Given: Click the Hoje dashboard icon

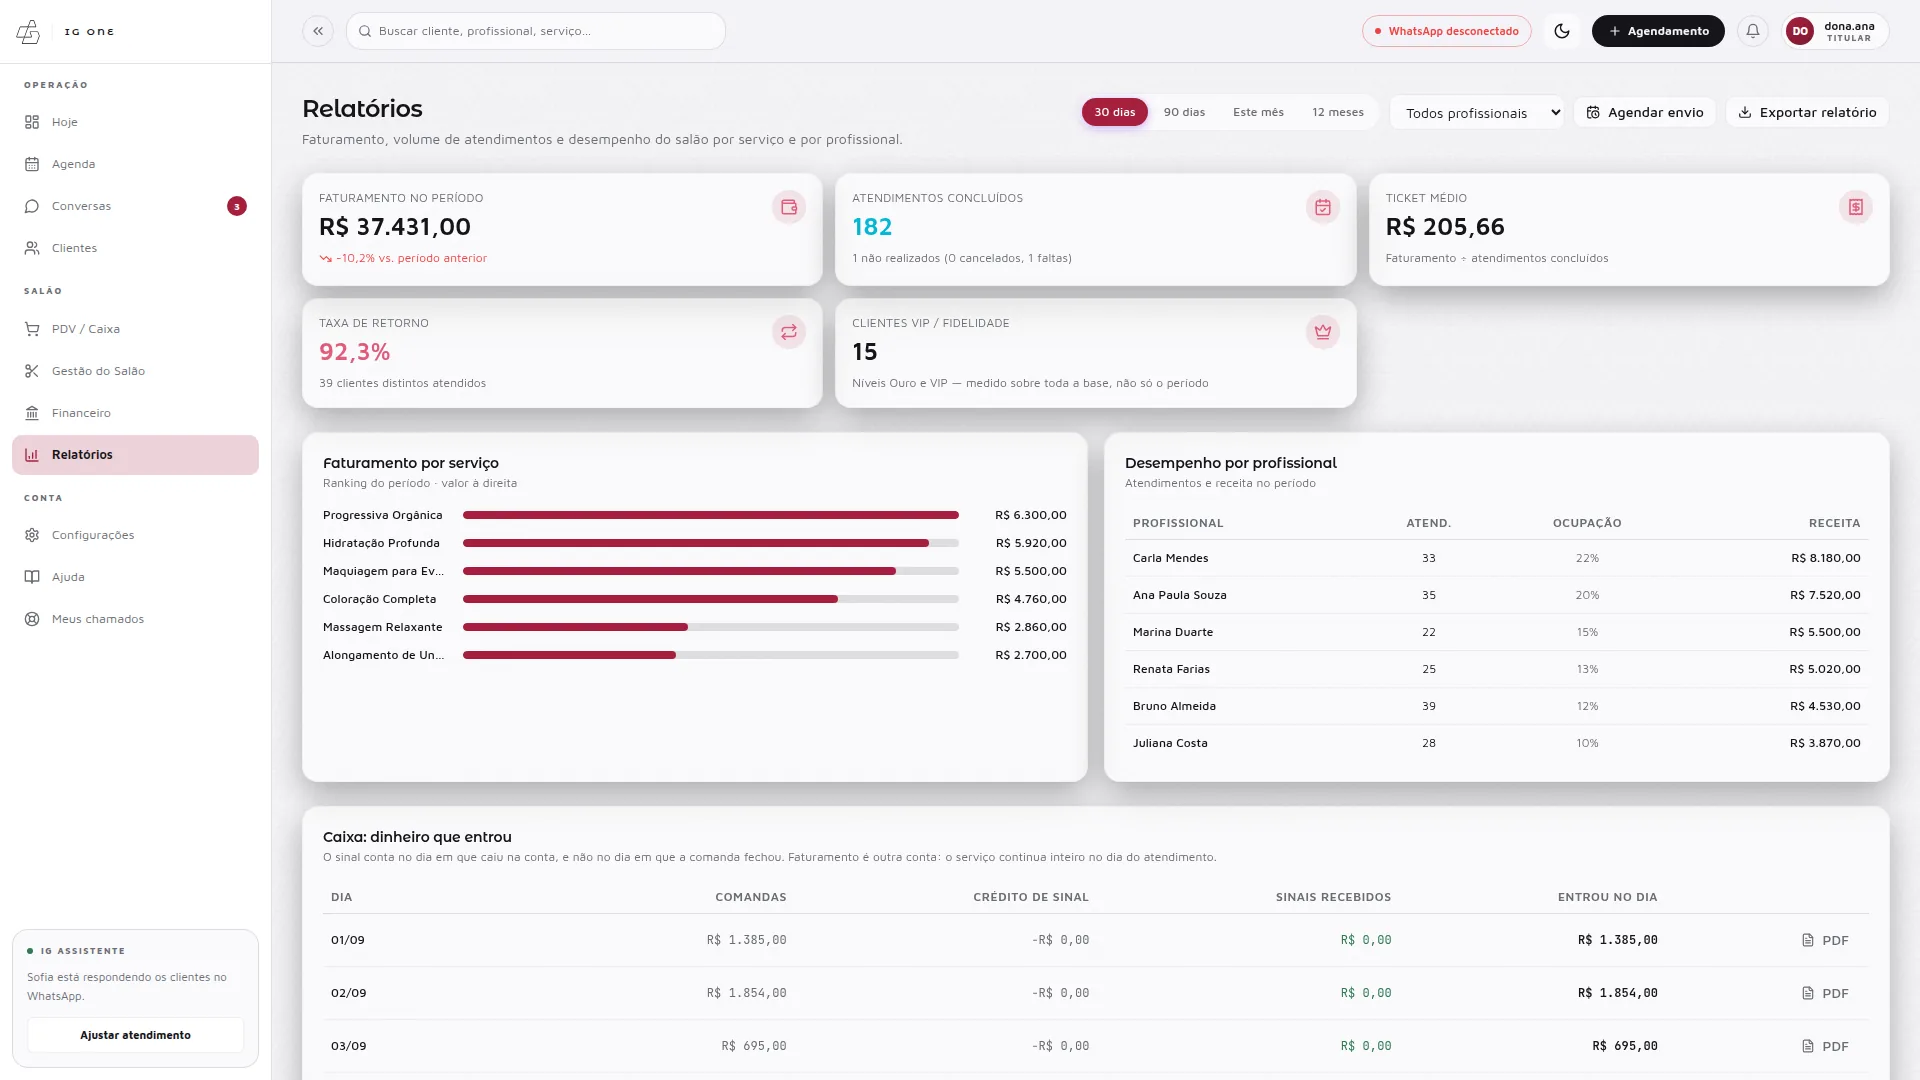Looking at the screenshot, I should (x=32, y=122).
